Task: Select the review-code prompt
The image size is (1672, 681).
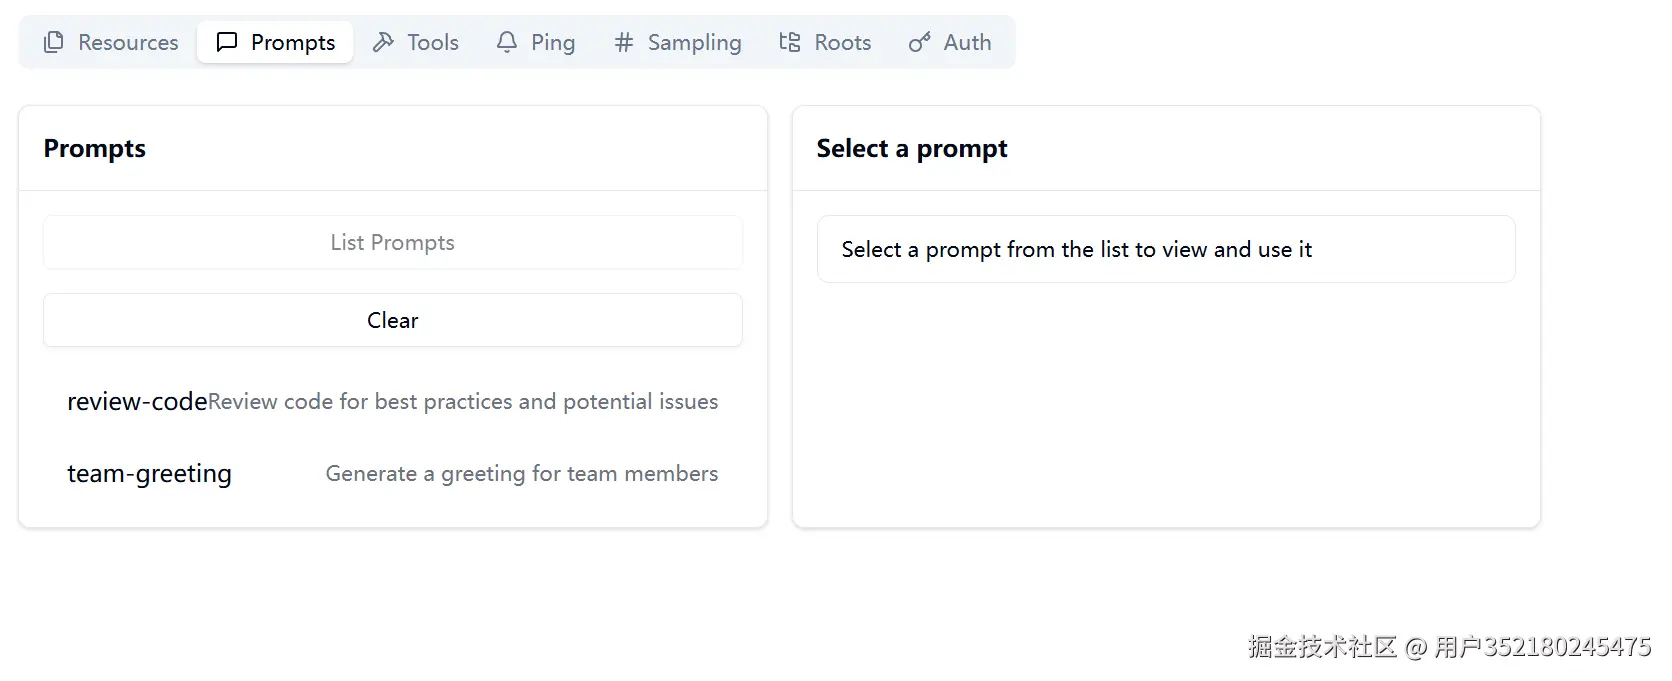Action: [137, 401]
